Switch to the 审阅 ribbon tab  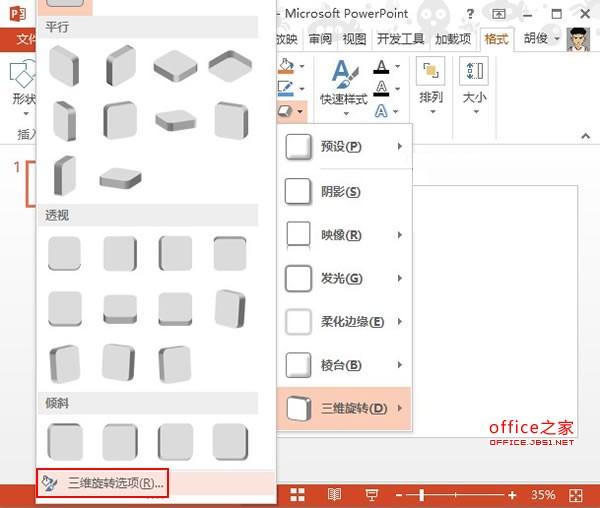click(320, 39)
